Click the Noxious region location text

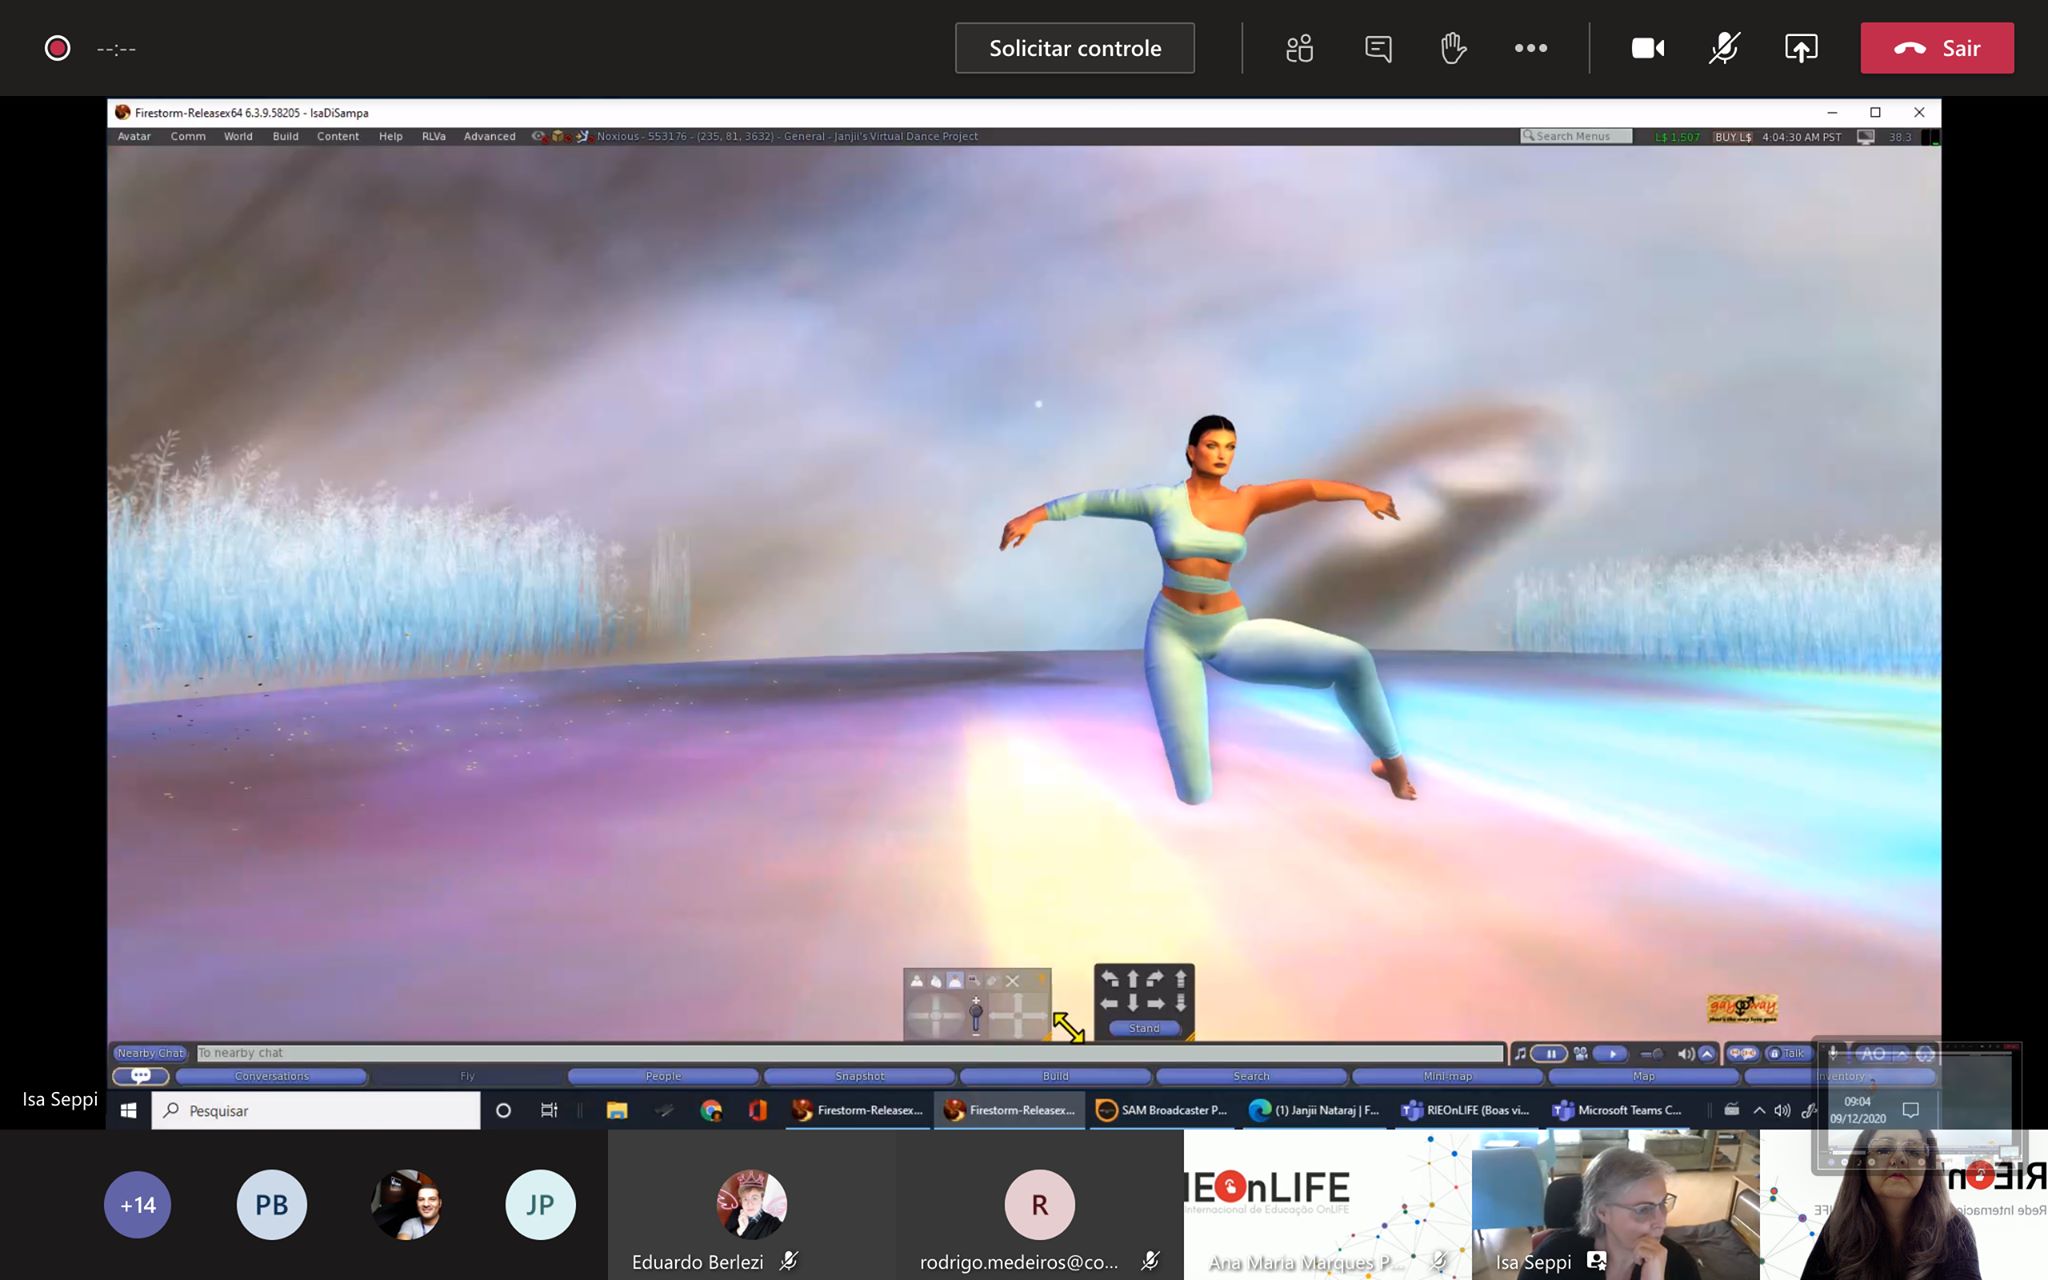click(787, 136)
